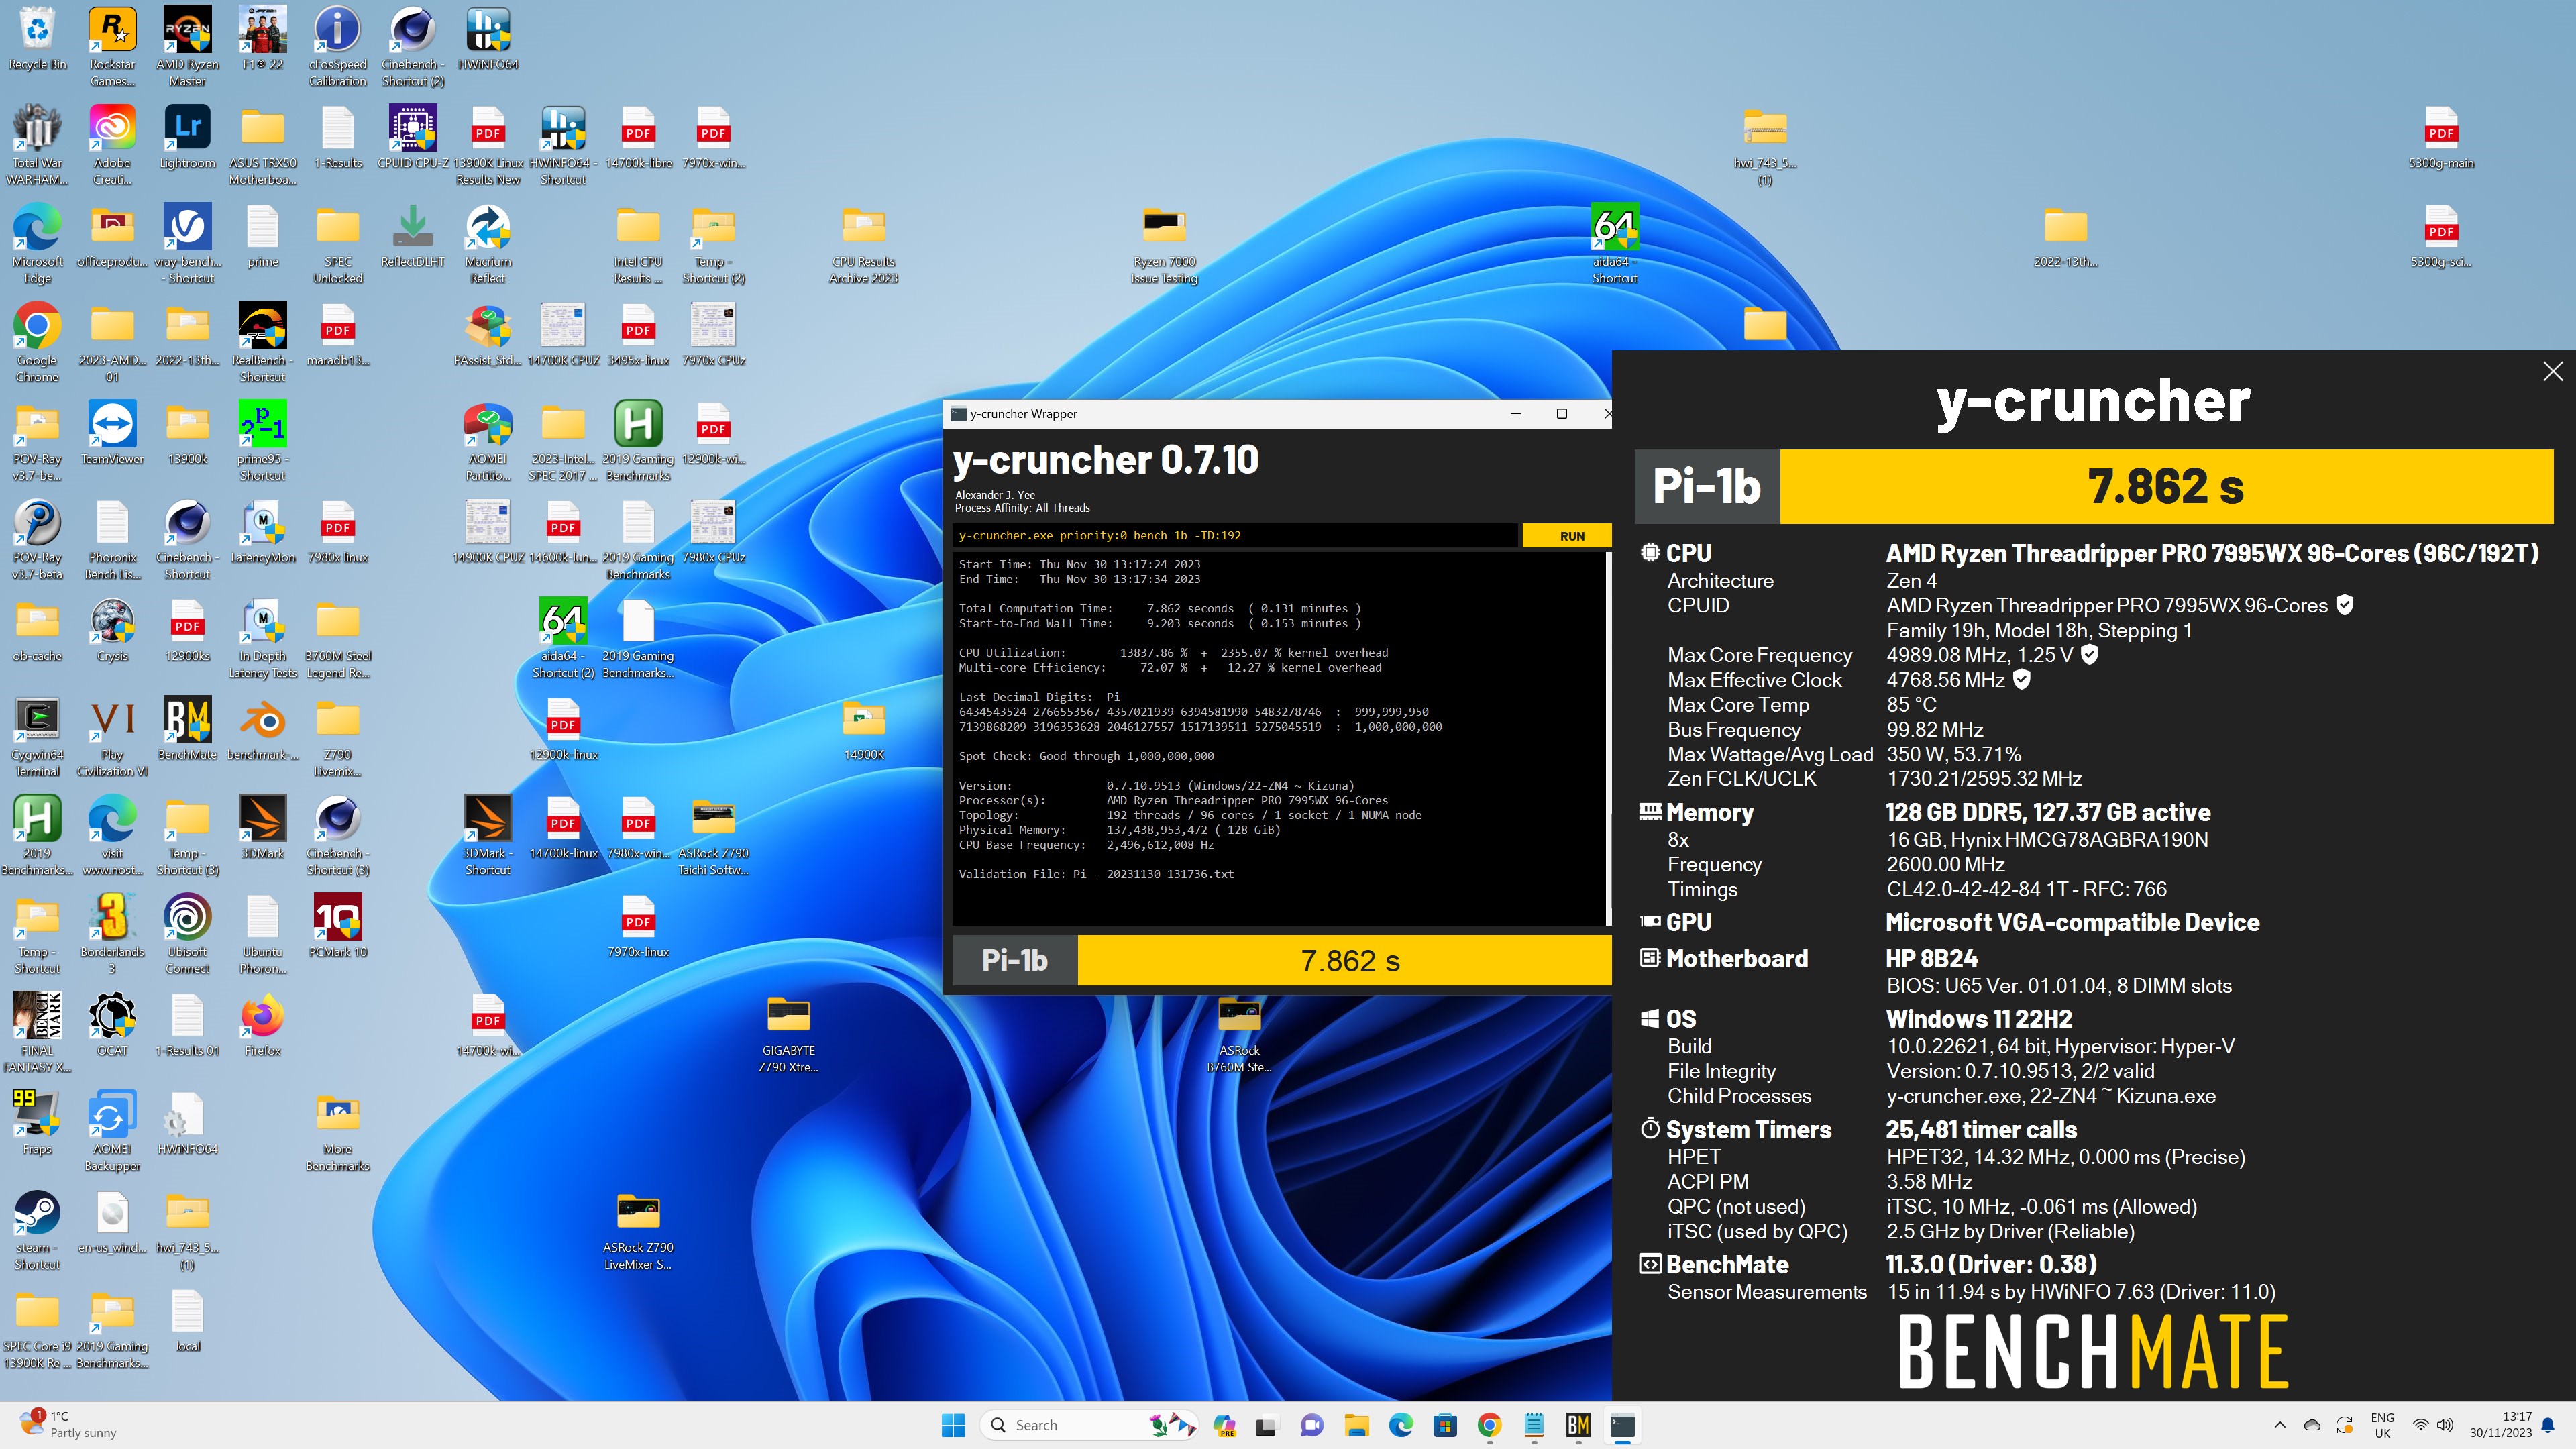The image size is (2576, 1449).
Task: Open File Explorer from the taskbar
Action: coord(1356,1425)
